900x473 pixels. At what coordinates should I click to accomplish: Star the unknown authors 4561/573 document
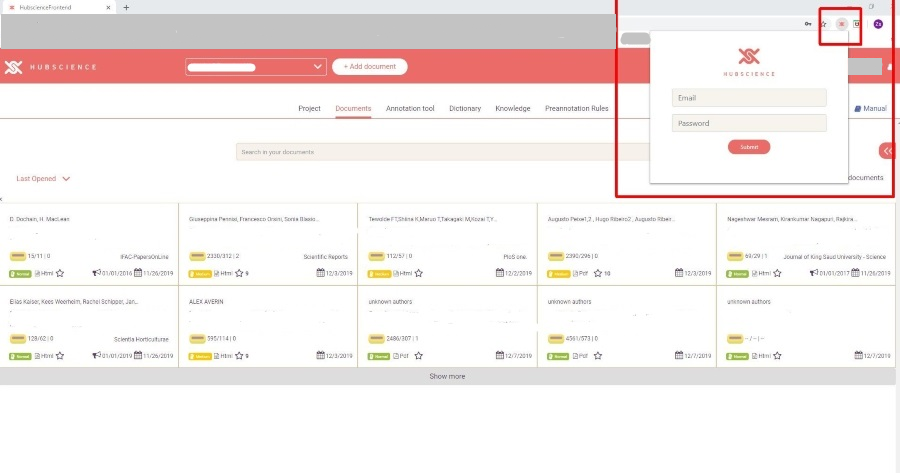click(x=598, y=356)
